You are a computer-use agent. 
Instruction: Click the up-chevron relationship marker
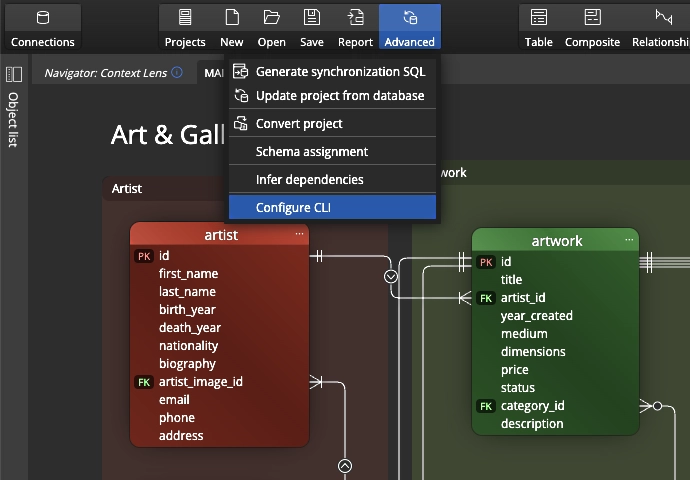tap(345, 466)
